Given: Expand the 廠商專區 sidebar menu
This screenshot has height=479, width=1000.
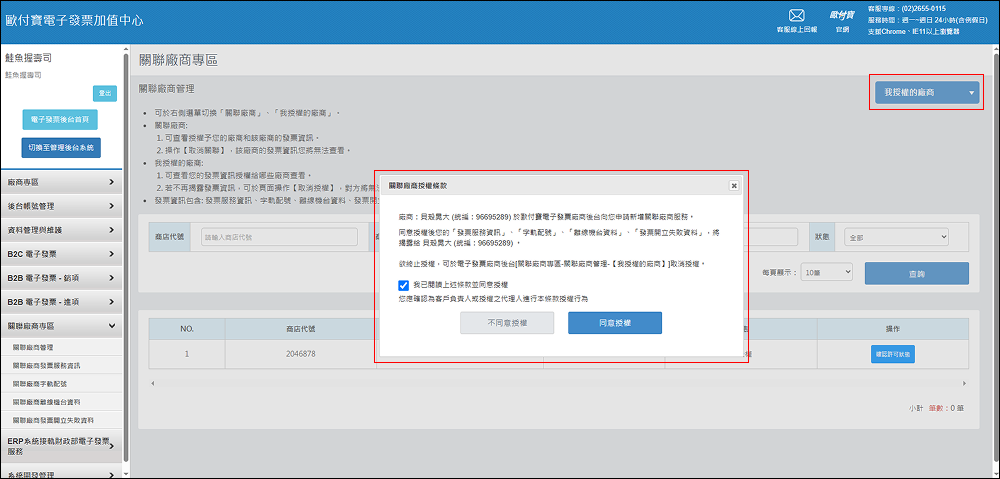Looking at the screenshot, I should pyautogui.click(x=62, y=182).
